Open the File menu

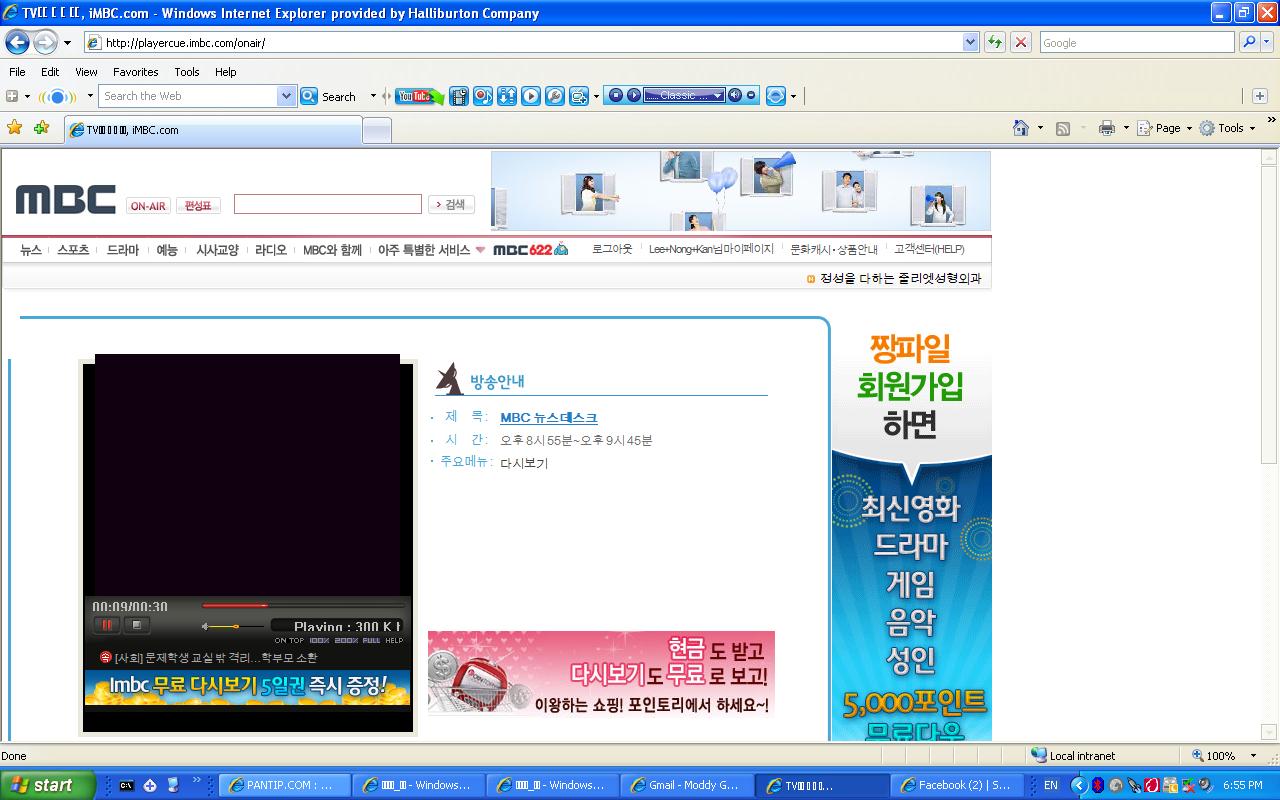(17, 72)
